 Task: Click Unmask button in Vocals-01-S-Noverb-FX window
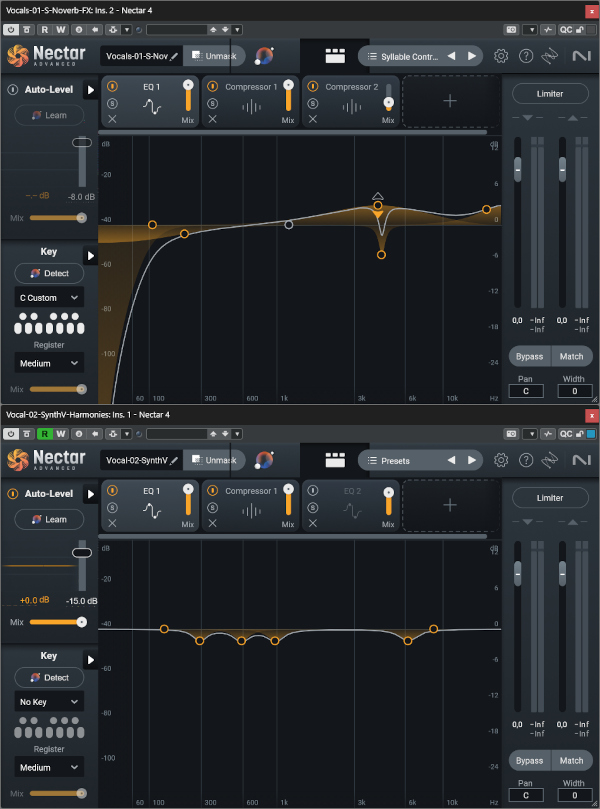[x=214, y=56]
